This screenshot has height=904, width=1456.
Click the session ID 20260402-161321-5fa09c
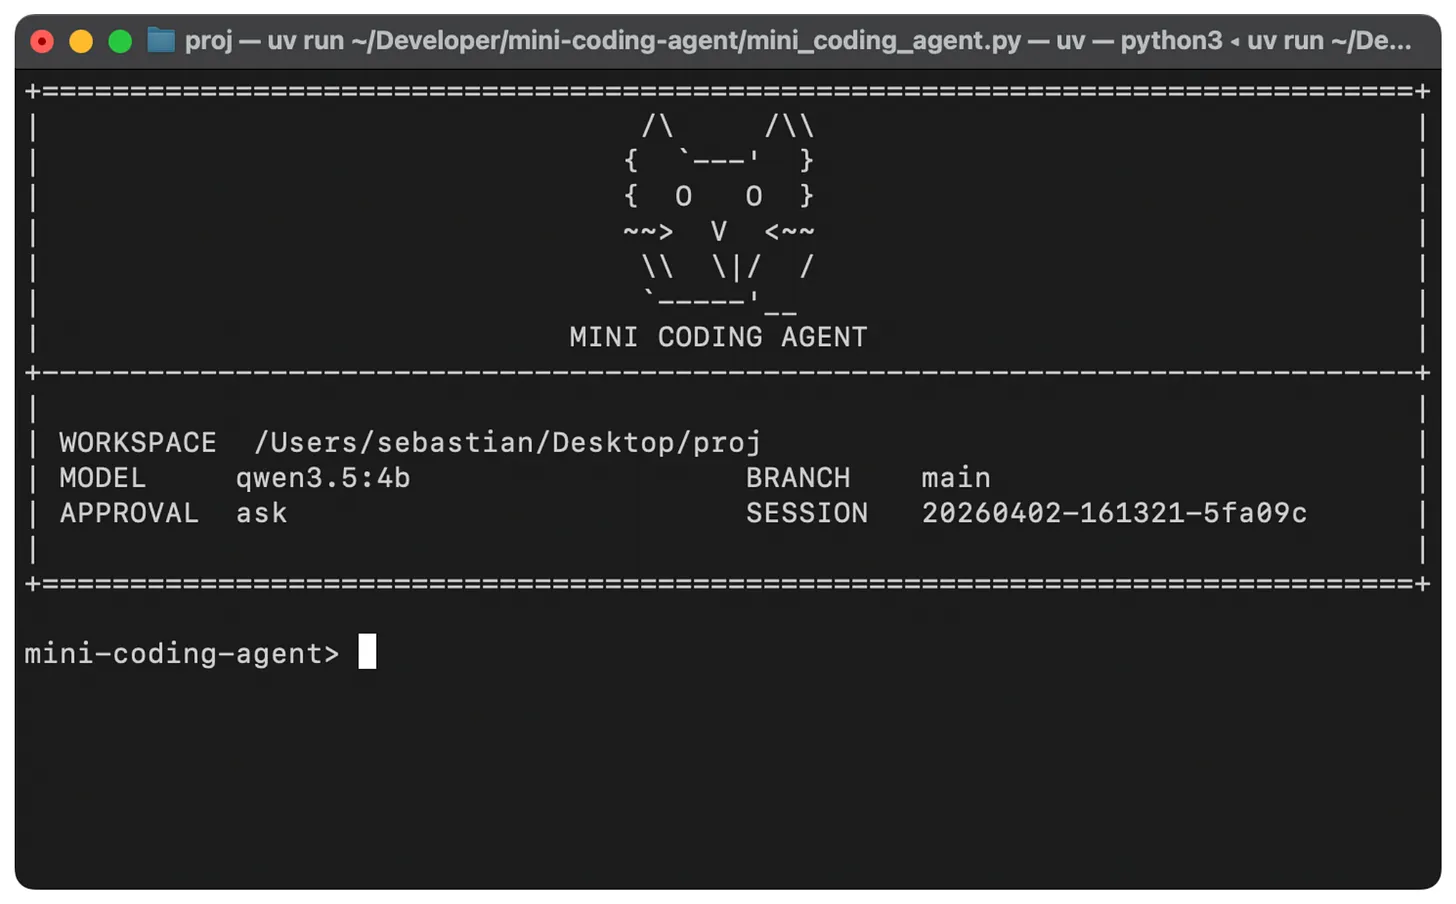coord(1113,513)
